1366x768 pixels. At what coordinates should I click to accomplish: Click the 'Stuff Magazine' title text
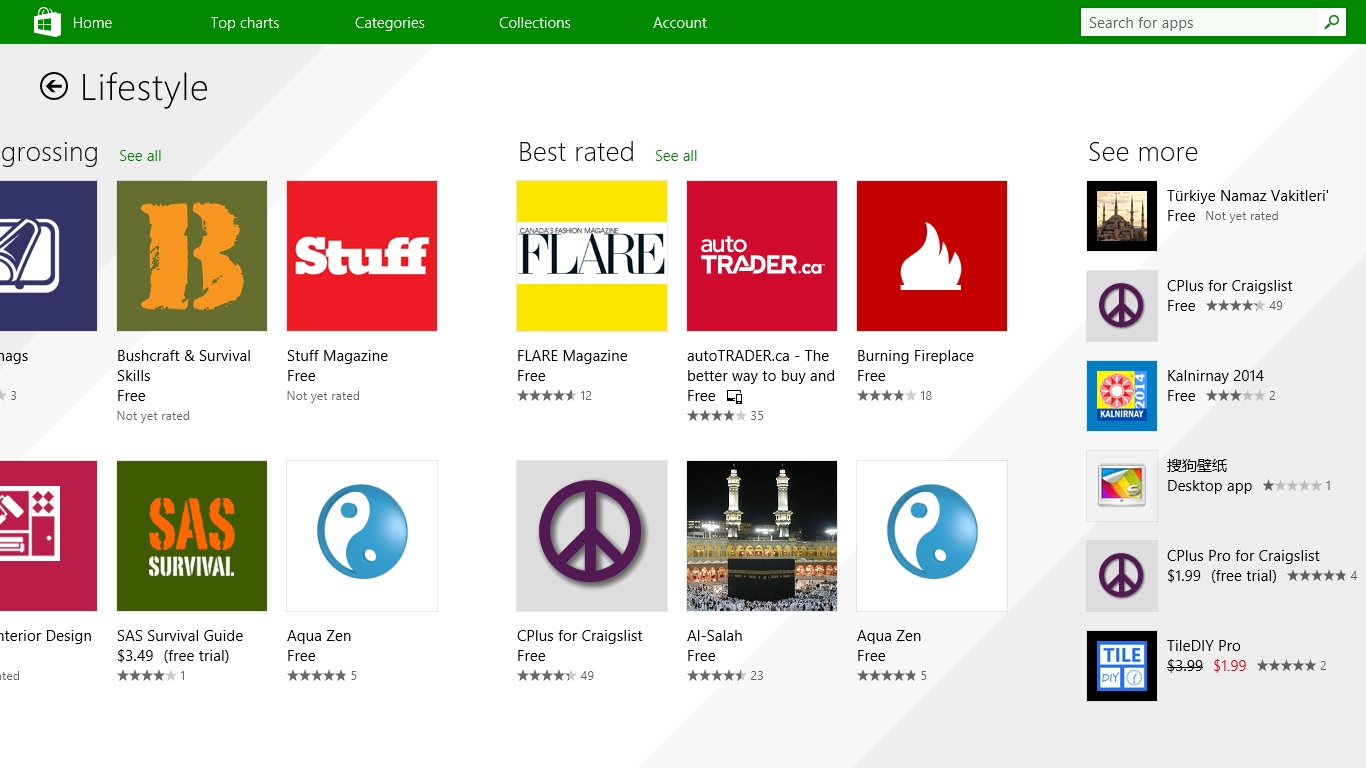pyautogui.click(x=337, y=356)
